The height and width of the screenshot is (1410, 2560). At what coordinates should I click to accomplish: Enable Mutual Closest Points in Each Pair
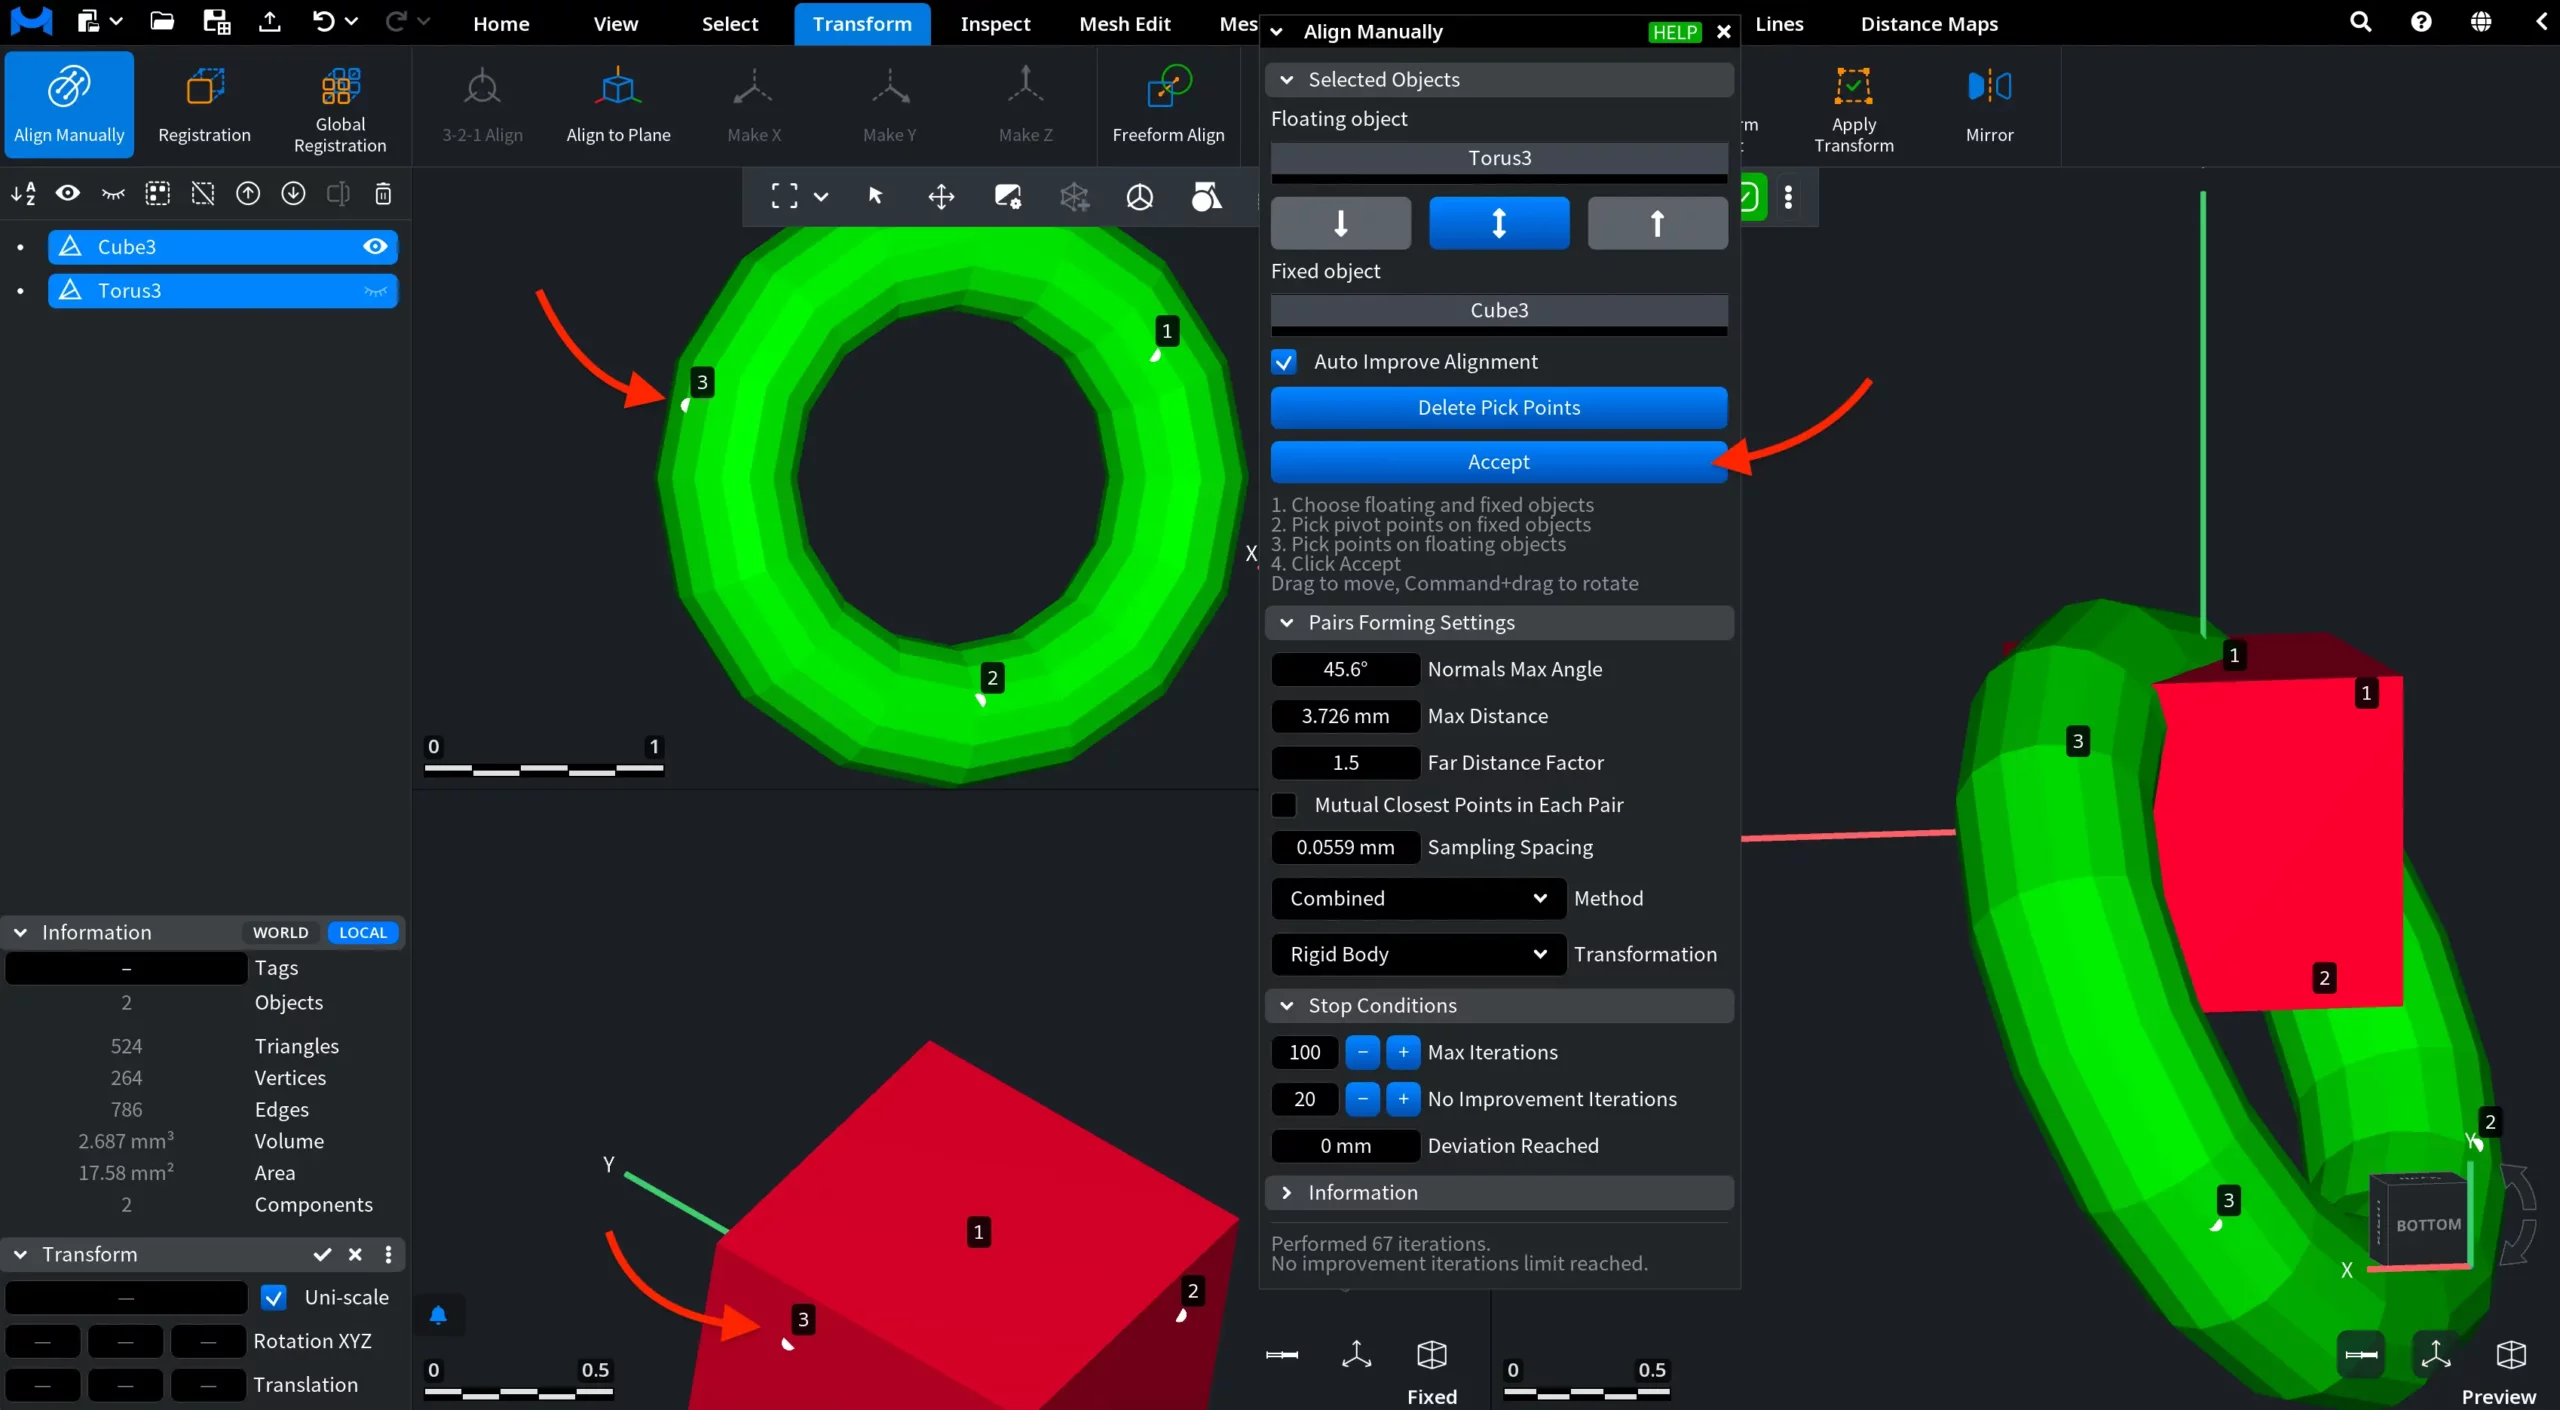[1284, 805]
